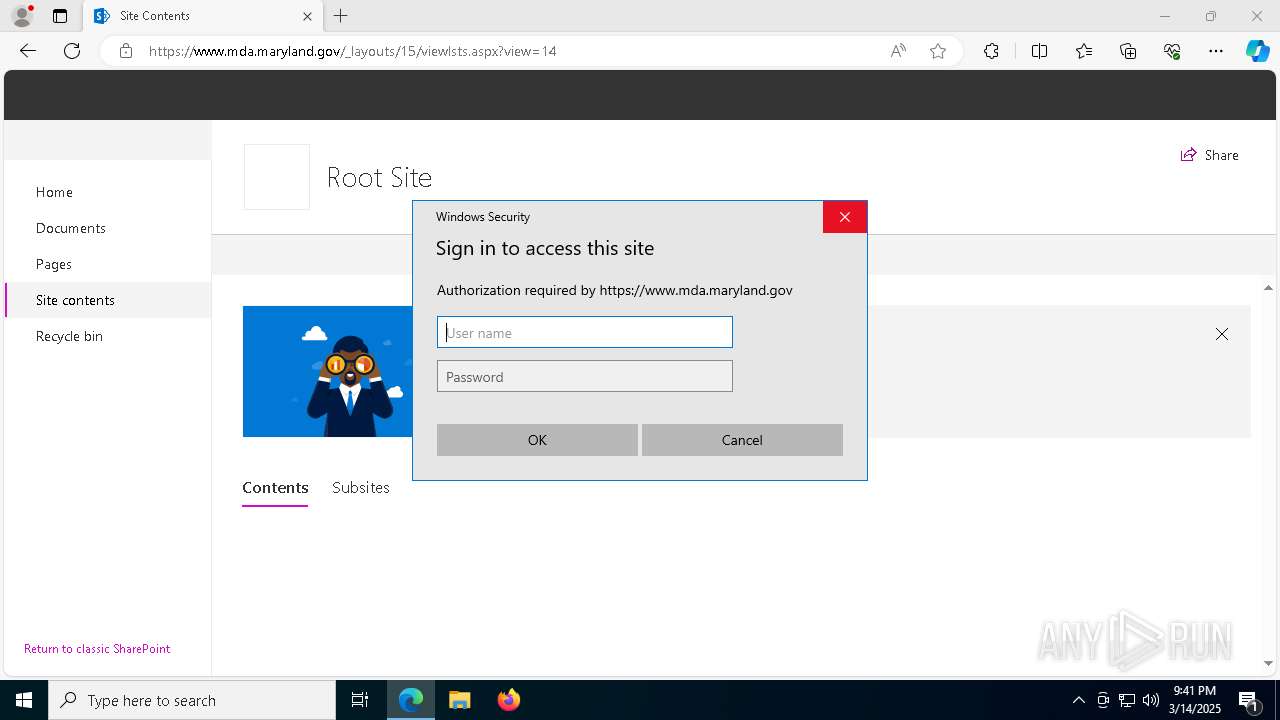Click the page scrollbar down arrow
The image size is (1280, 720).
[1268, 663]
